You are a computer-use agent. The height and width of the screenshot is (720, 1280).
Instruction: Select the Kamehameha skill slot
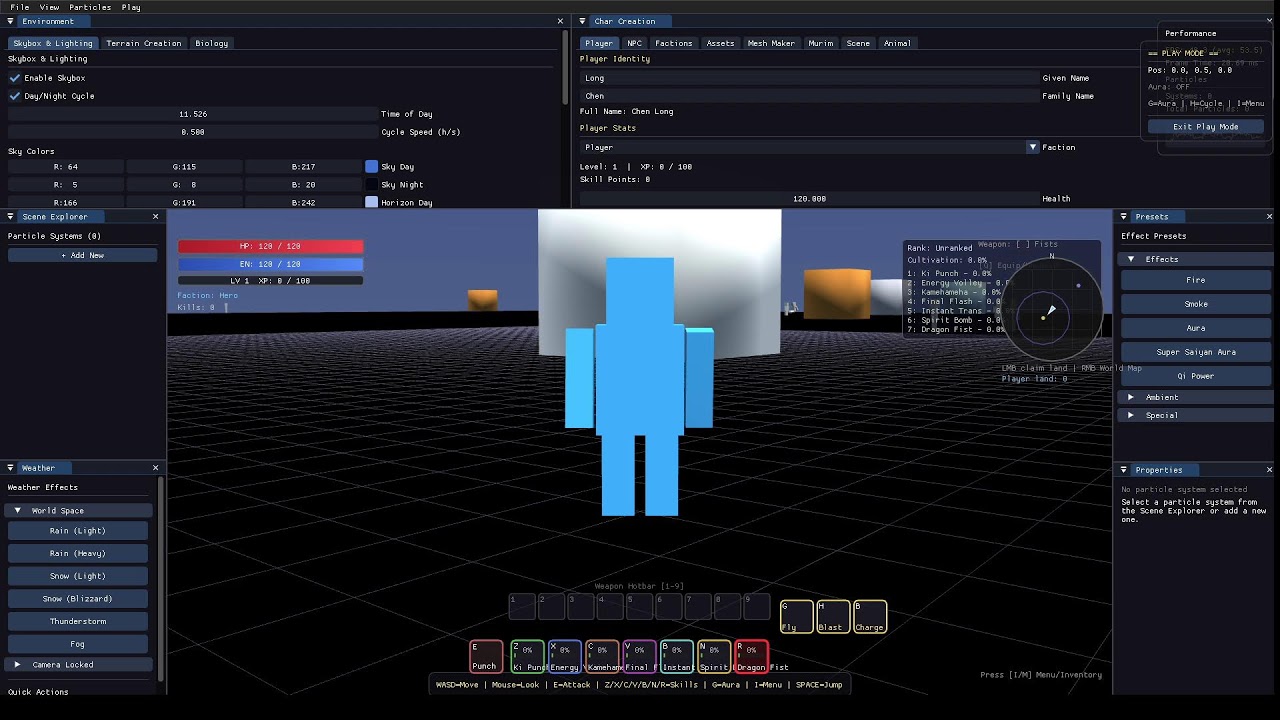602,656
